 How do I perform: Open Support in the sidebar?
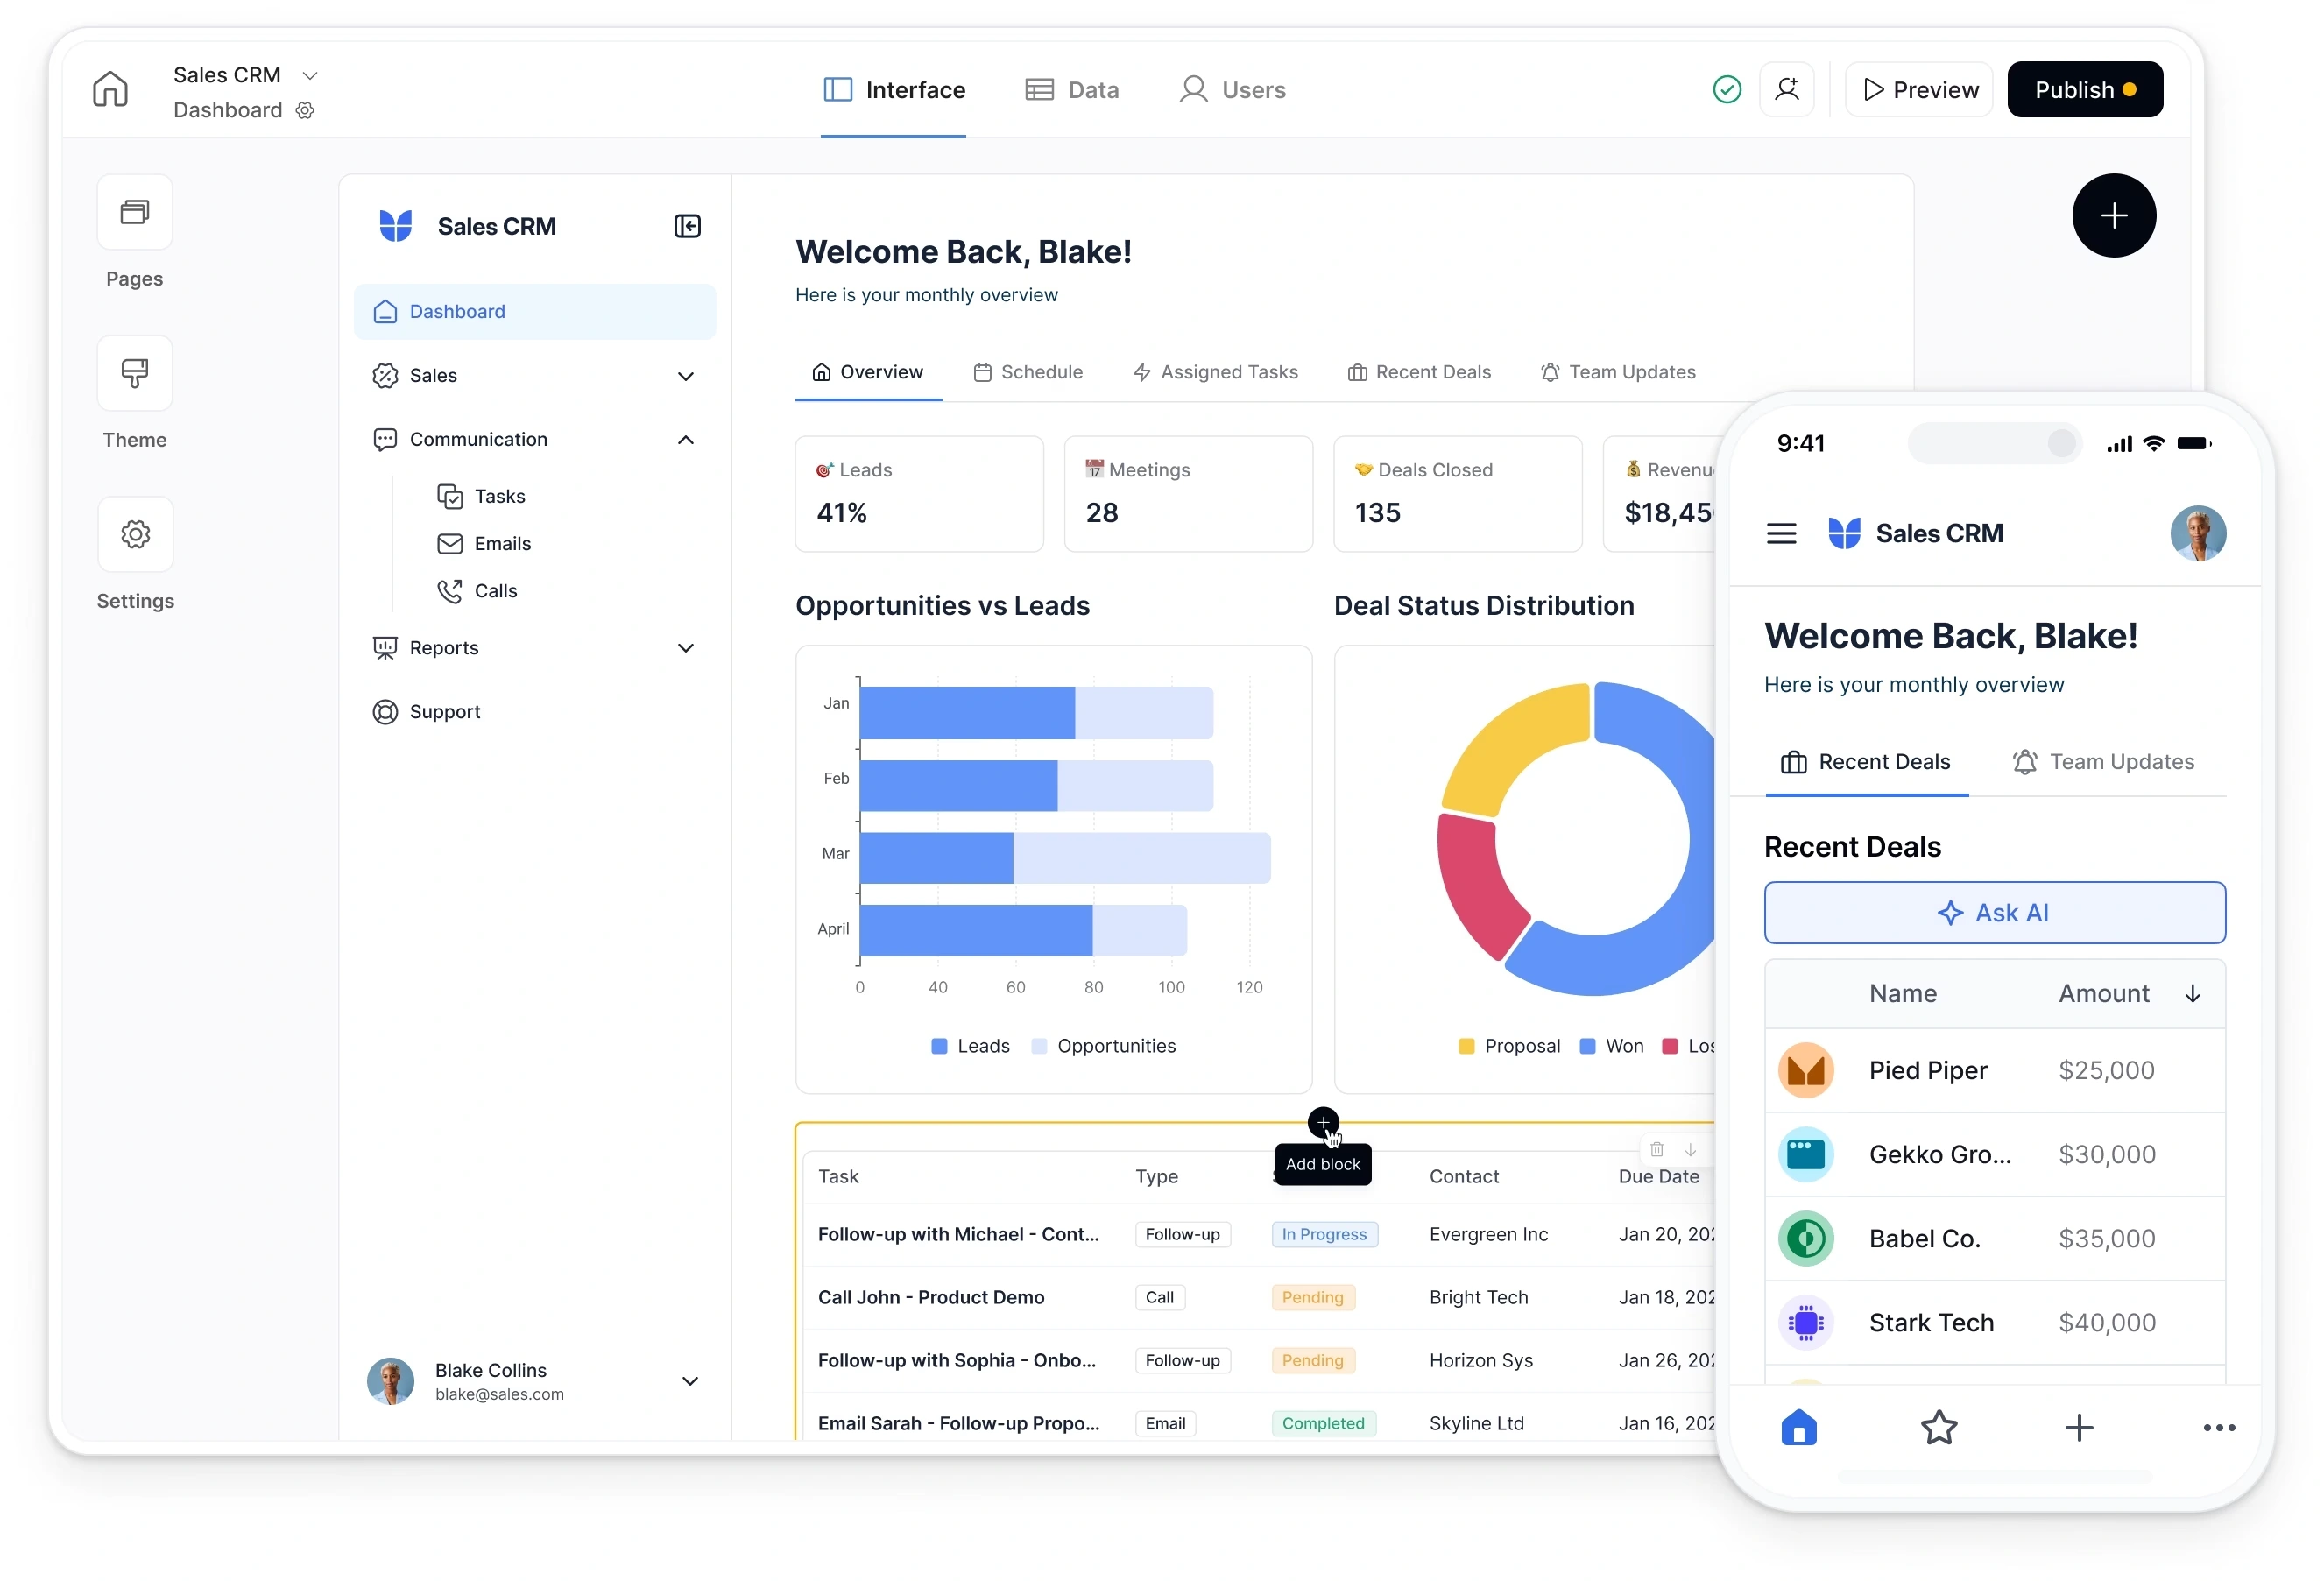[427, 712]
